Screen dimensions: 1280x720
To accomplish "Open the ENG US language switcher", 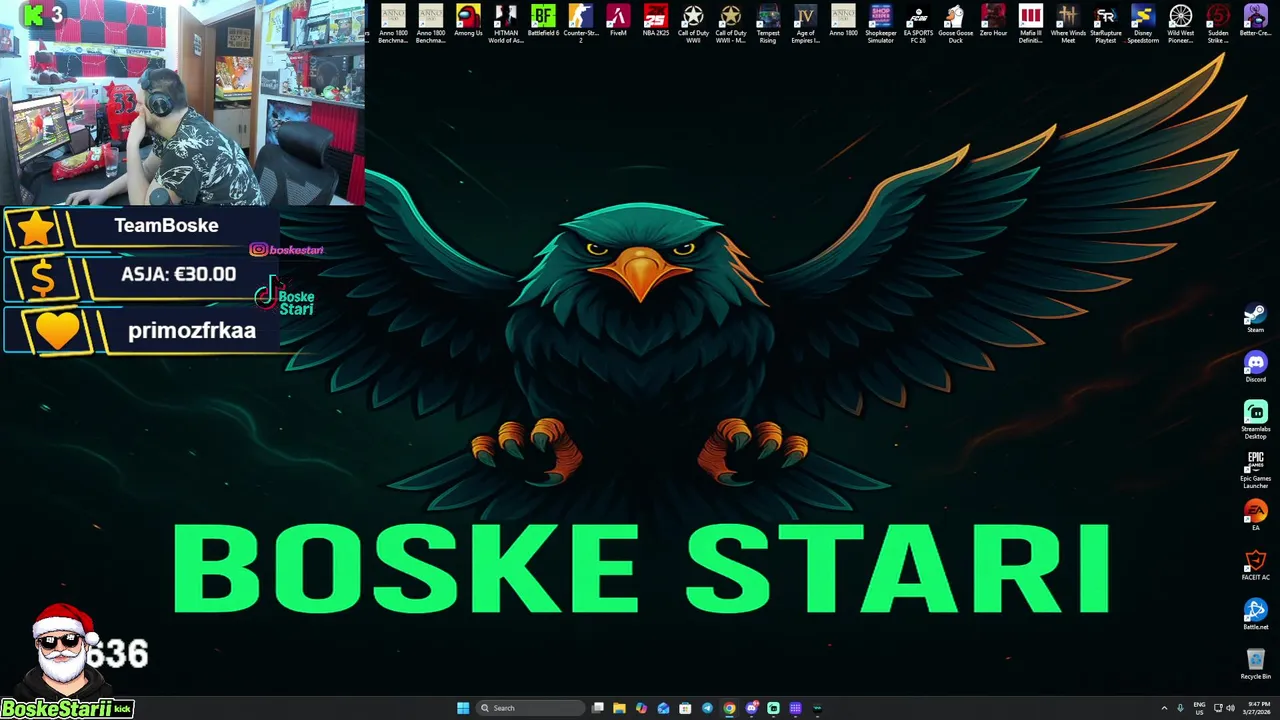I will coord(1199,708).
